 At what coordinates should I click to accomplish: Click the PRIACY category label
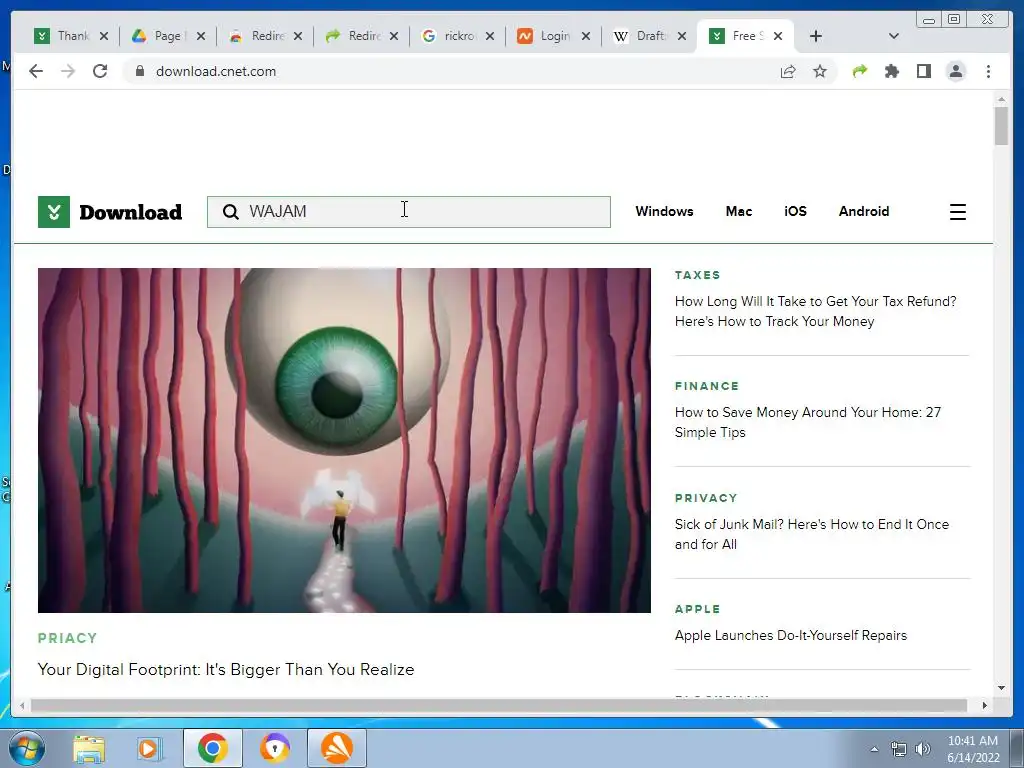[x=67, y=638]
